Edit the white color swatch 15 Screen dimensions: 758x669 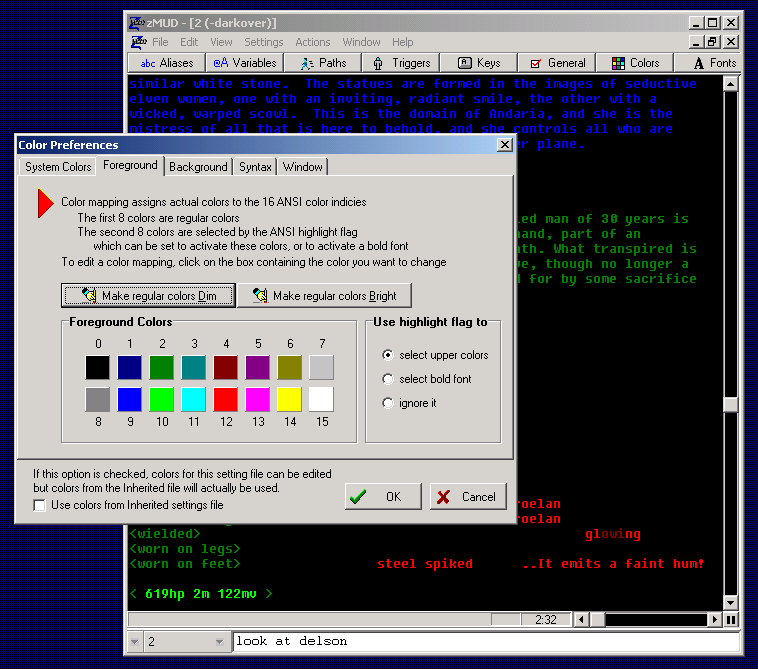click(321, 399)
